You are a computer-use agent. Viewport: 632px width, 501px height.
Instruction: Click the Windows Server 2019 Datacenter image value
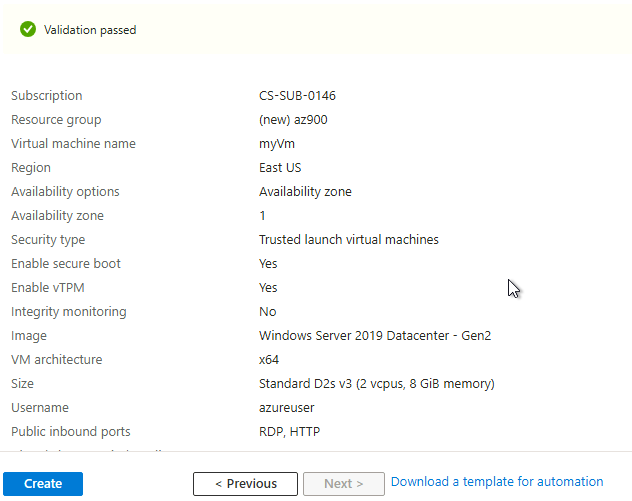point(375,336)
